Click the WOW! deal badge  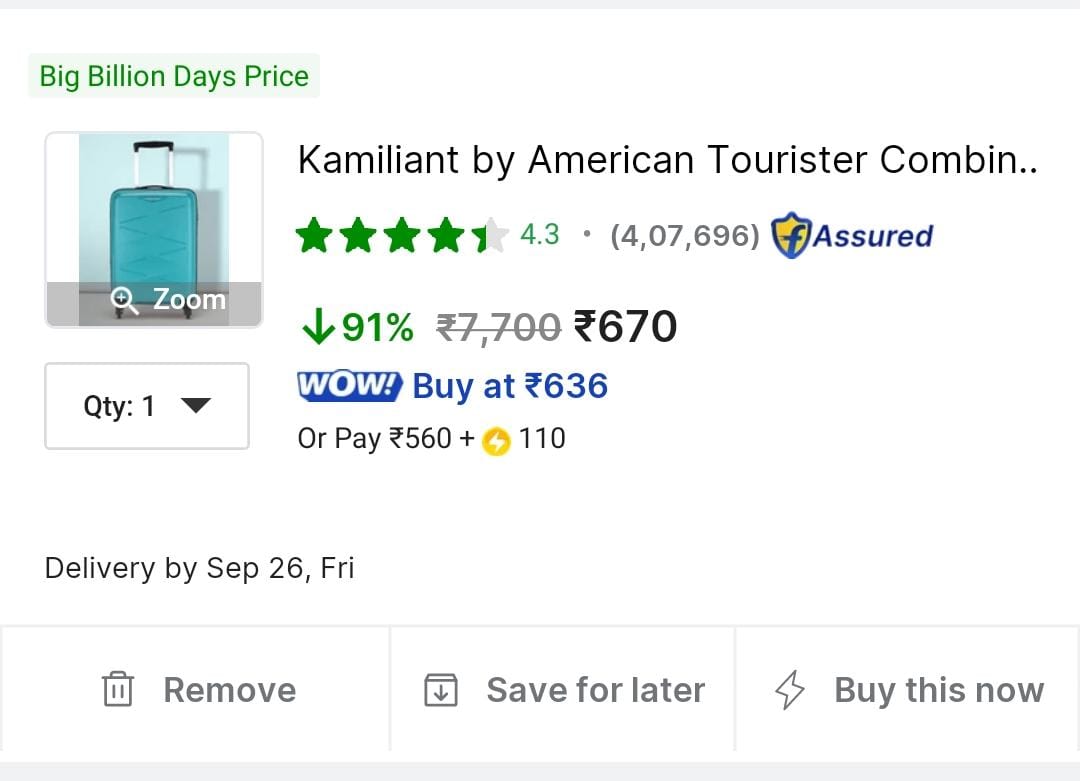click(x=350, y=386)
